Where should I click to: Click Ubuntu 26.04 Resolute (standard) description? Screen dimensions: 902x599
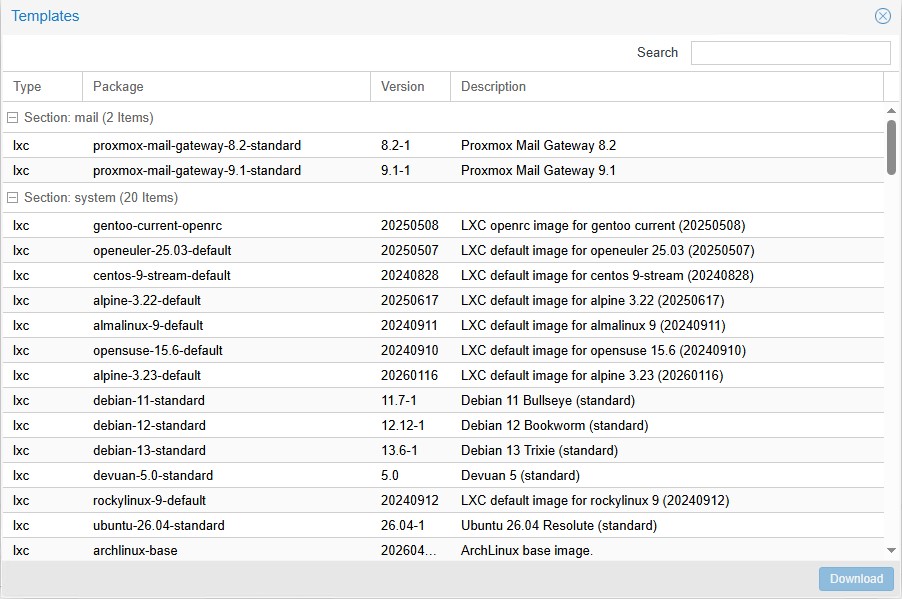(559, 526)
